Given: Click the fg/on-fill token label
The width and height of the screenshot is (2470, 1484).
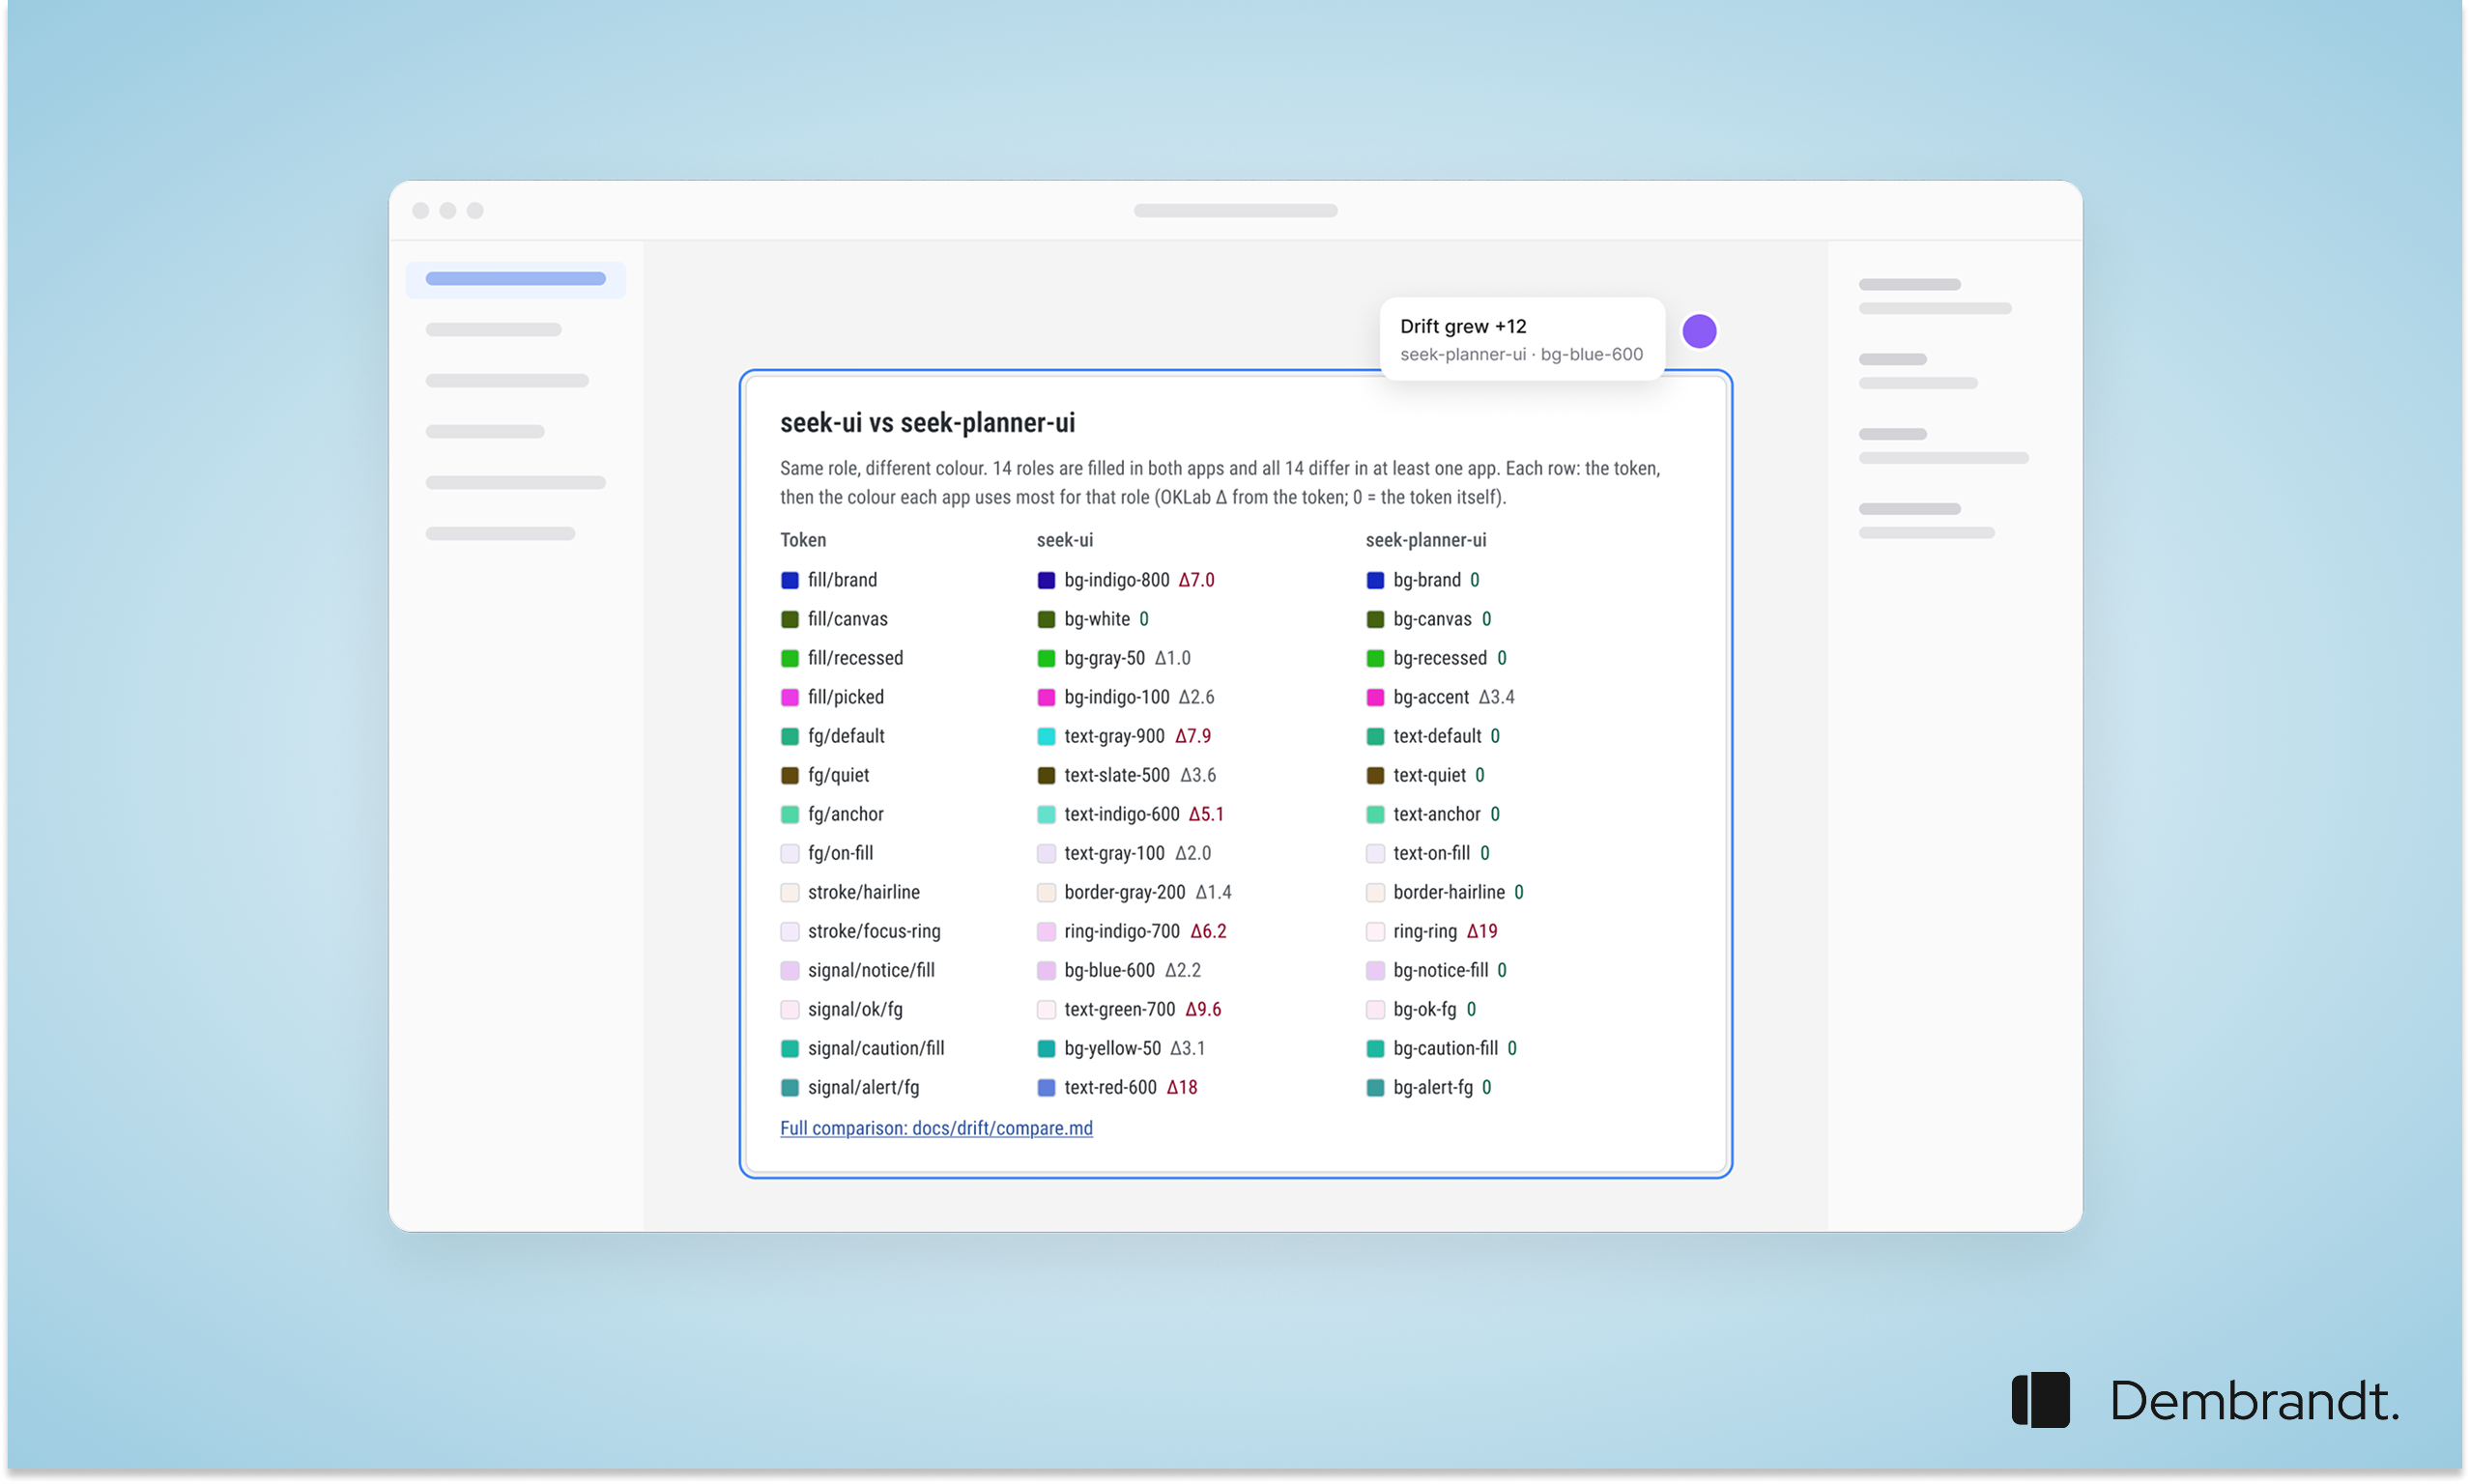Looking at the screenshot, I should tap(840, 853).
